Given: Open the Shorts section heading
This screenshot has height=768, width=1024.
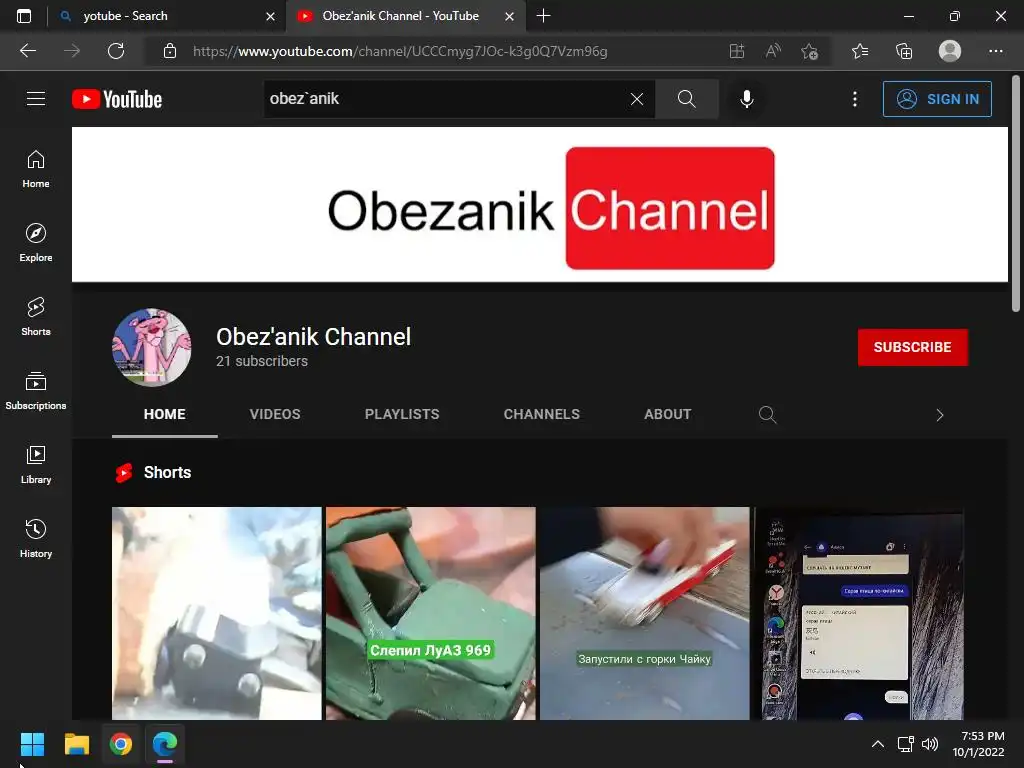Looking at the screenshot, I should [x=167, y=472].
